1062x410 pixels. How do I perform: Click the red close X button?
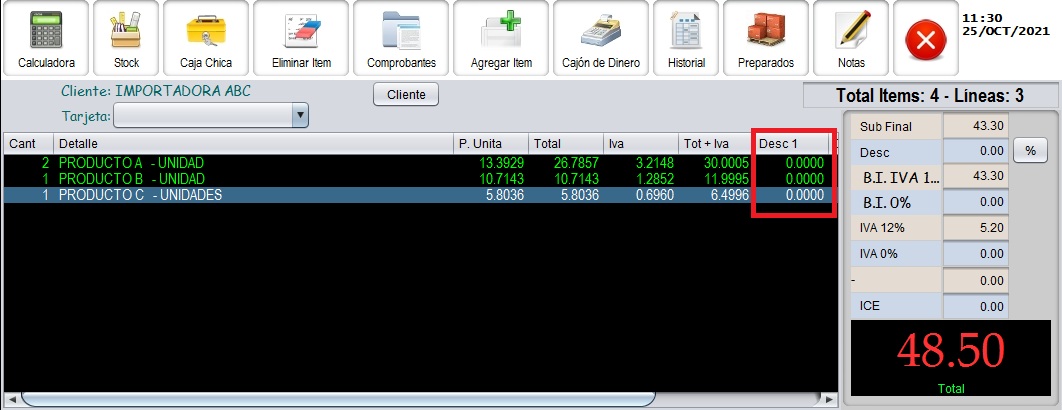click(x=925, y=43)
